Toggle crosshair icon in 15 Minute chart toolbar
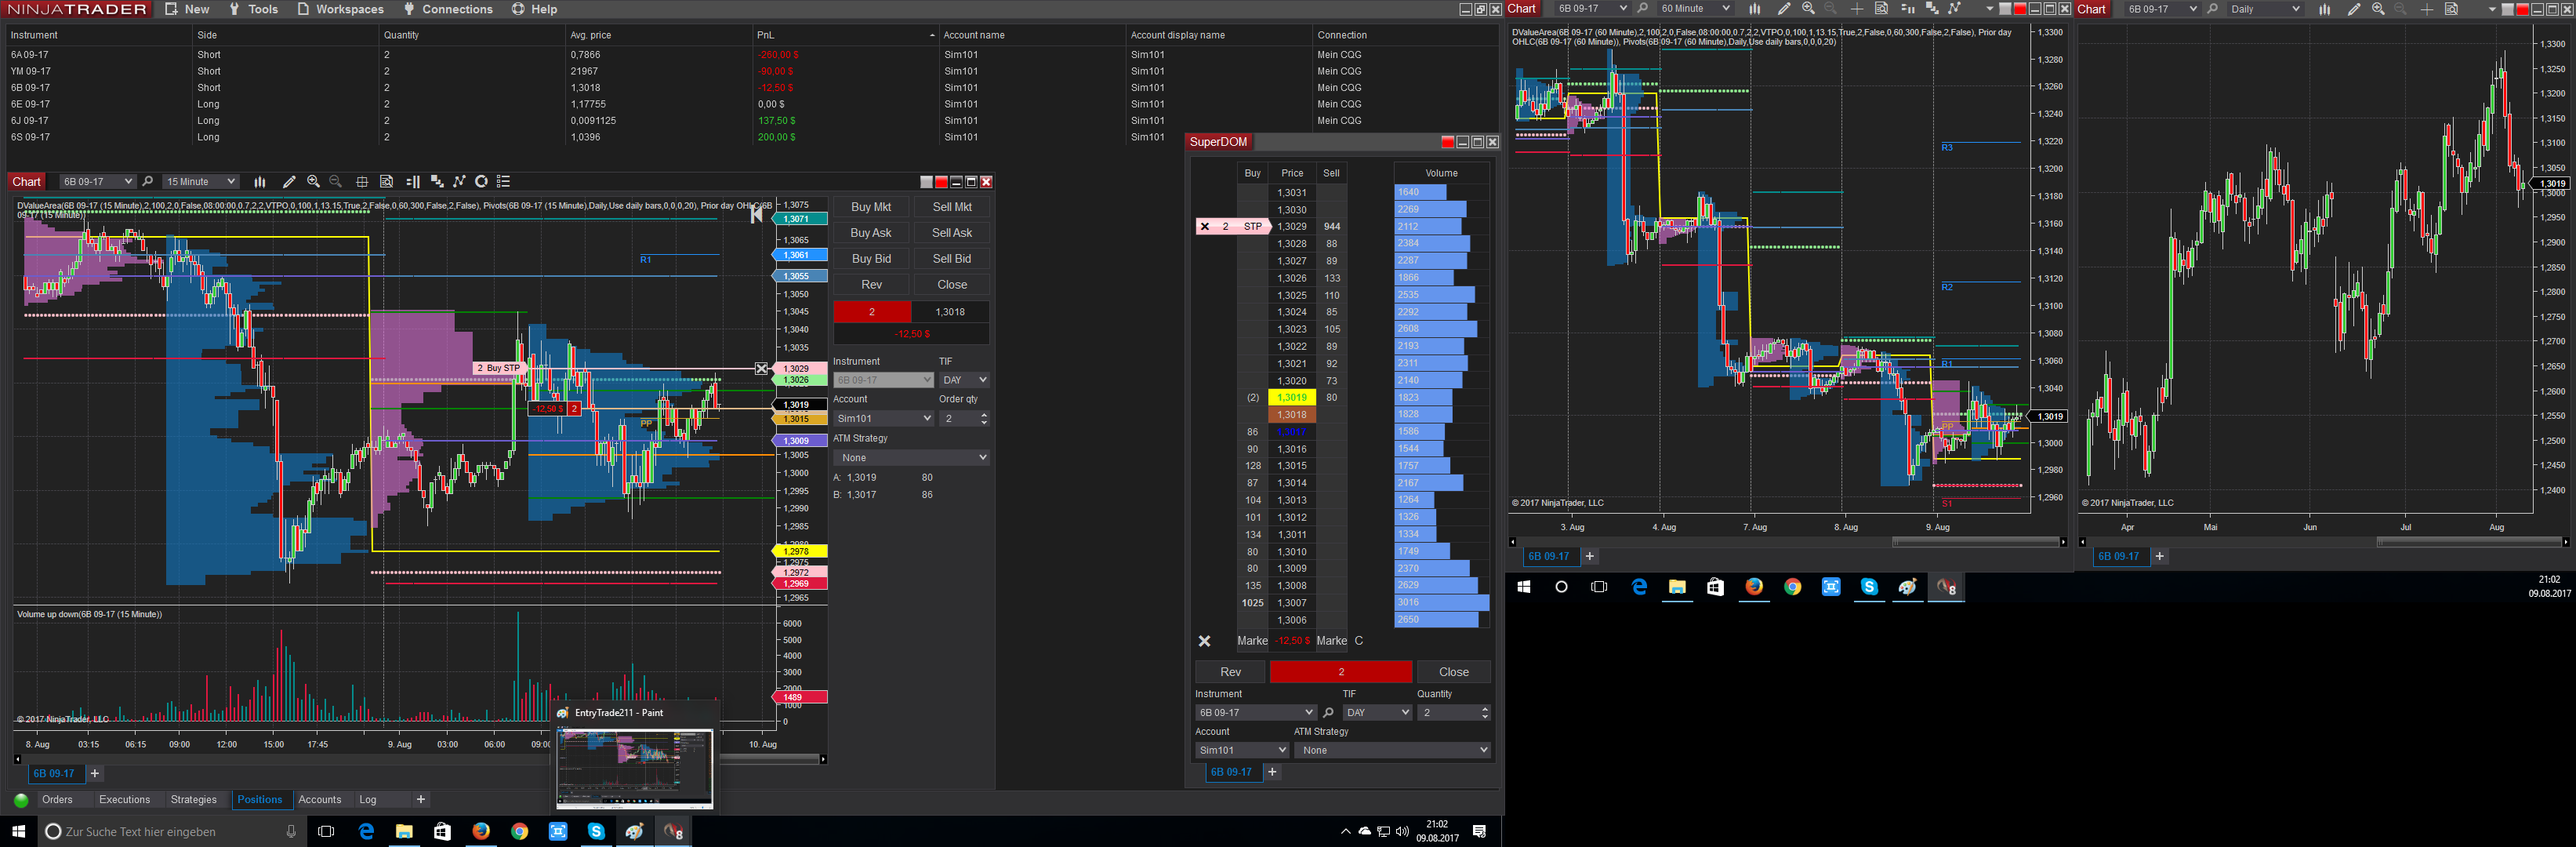Image resolution: width=2576 pixels, height=847 pixels. click(362, 182)
